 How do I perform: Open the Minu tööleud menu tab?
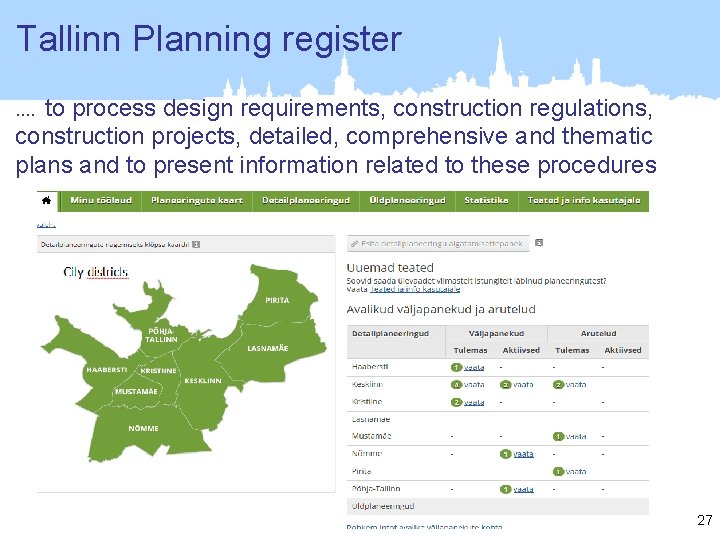coord(101,201)
